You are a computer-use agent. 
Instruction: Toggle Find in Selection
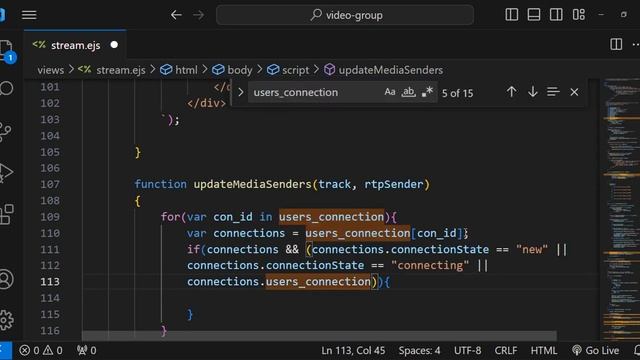(553, 92)
